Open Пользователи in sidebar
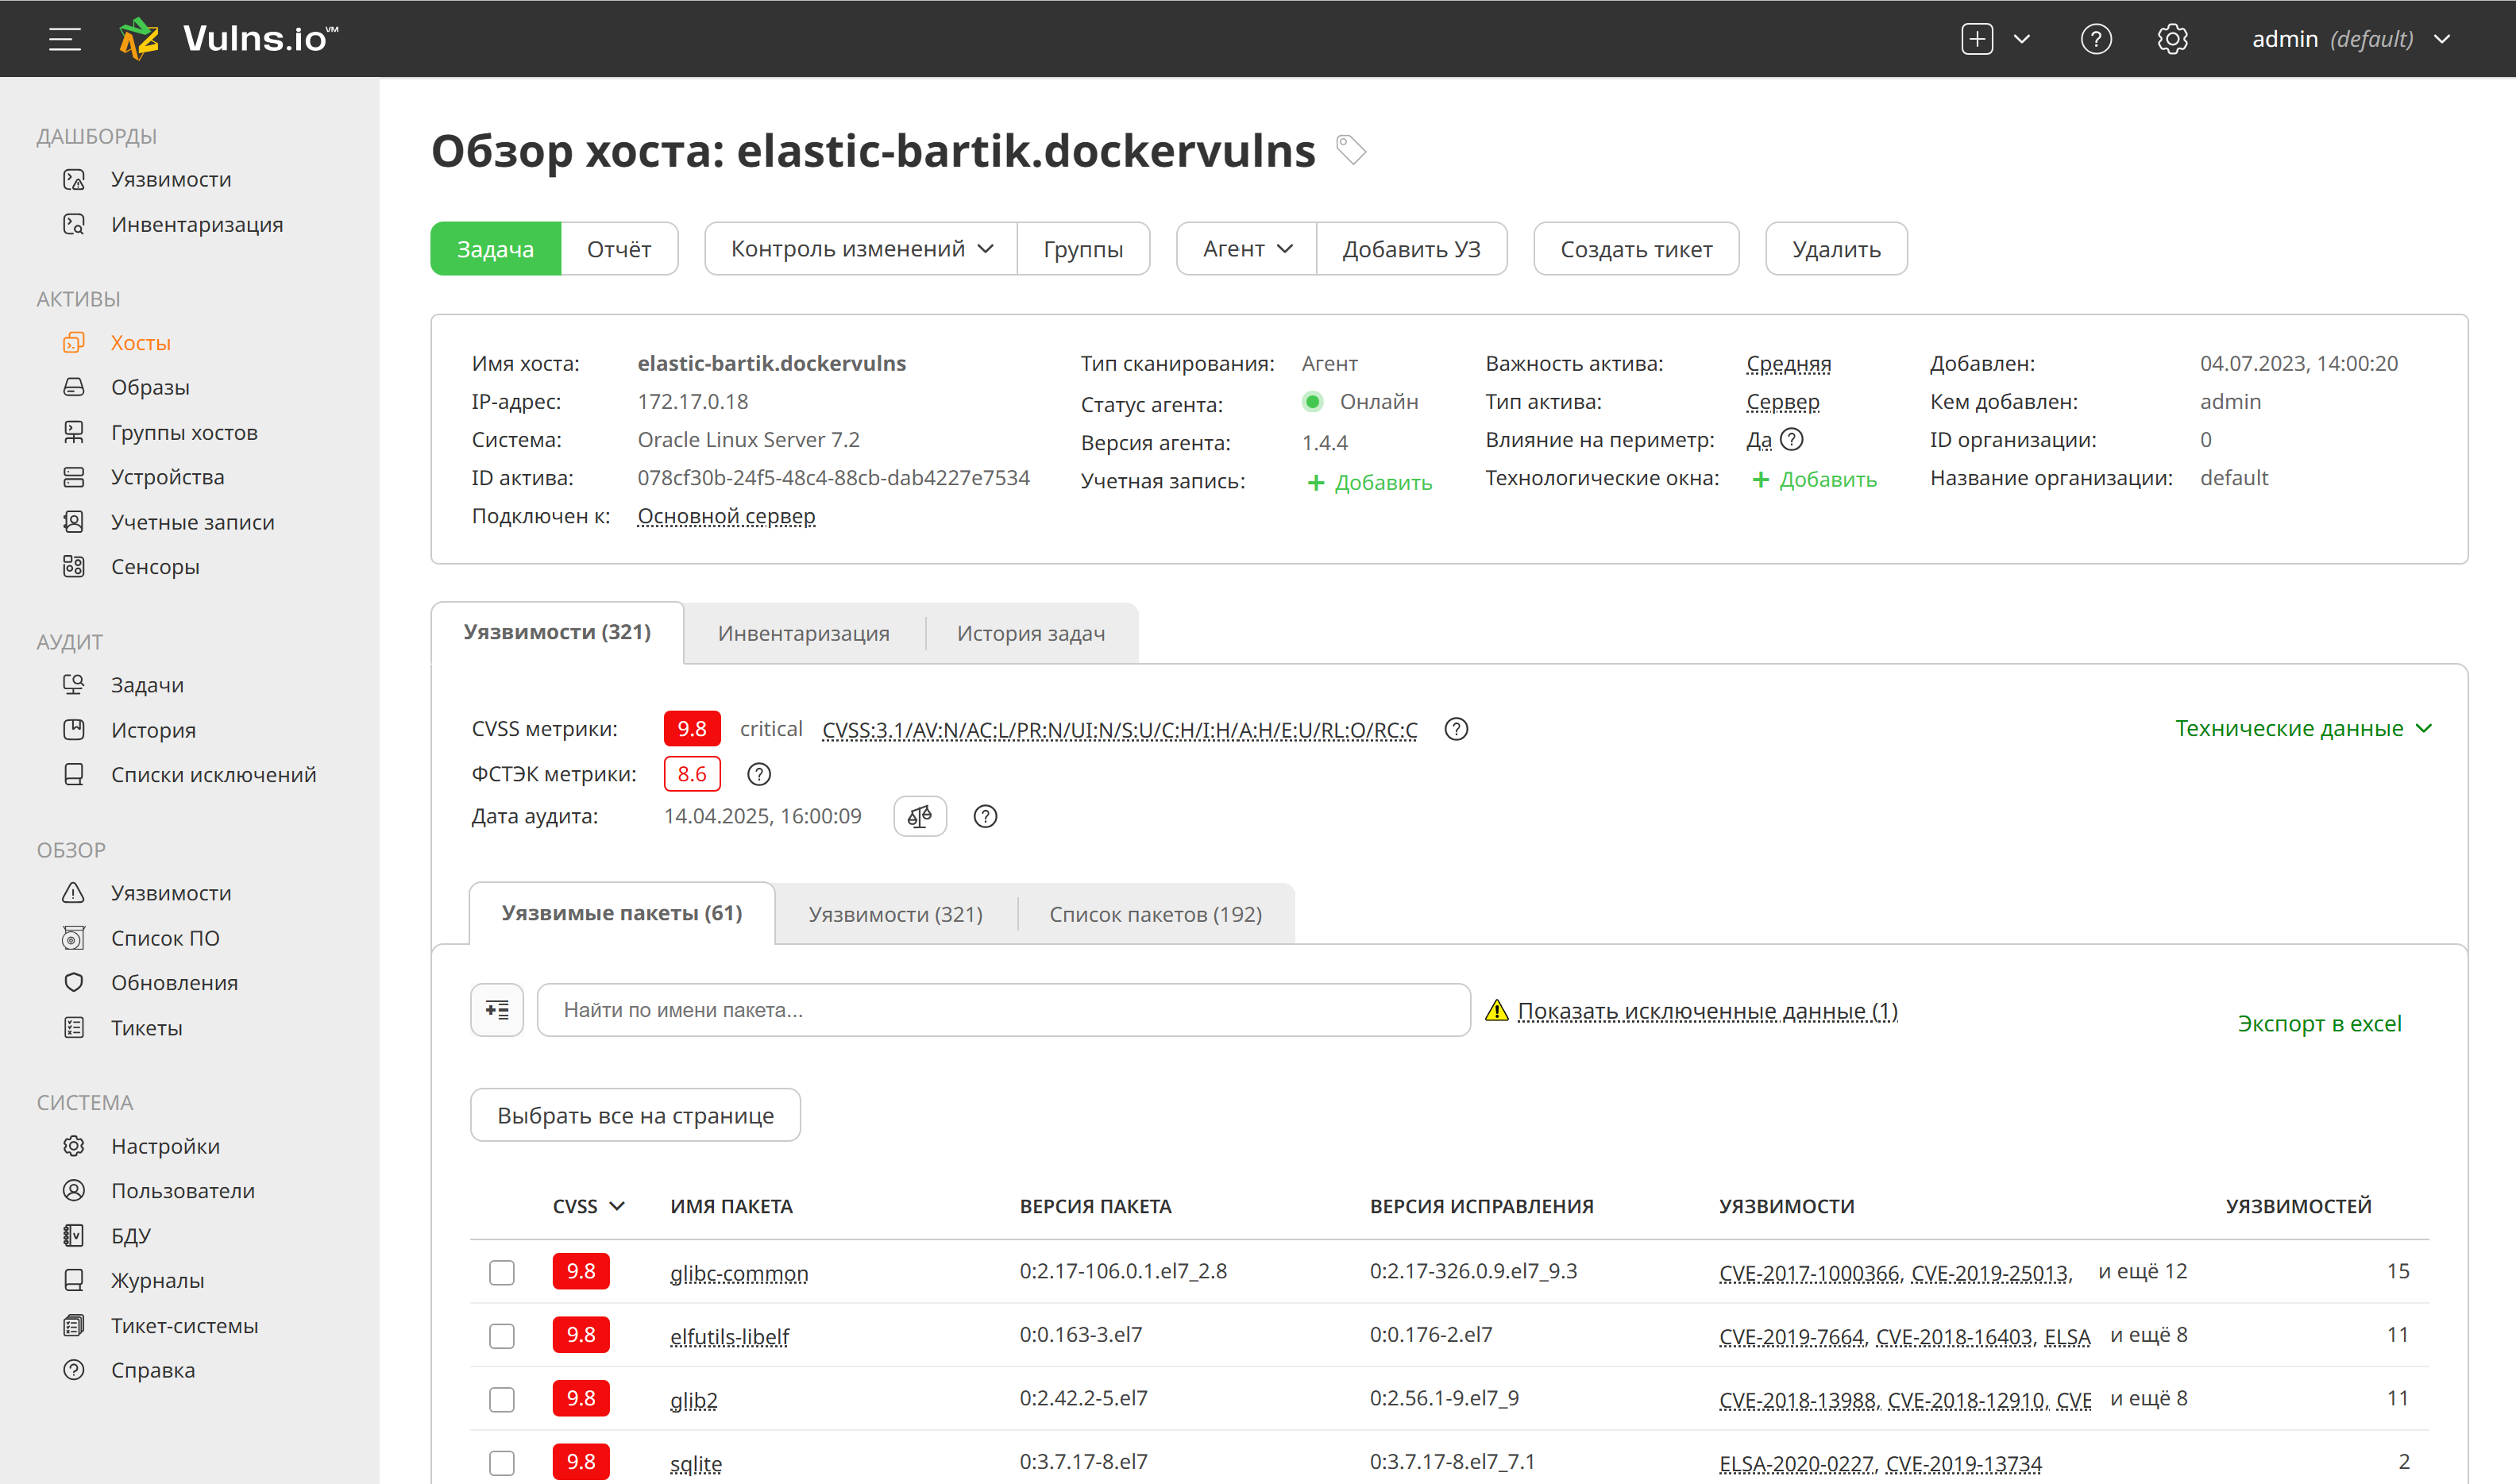 182,1190
